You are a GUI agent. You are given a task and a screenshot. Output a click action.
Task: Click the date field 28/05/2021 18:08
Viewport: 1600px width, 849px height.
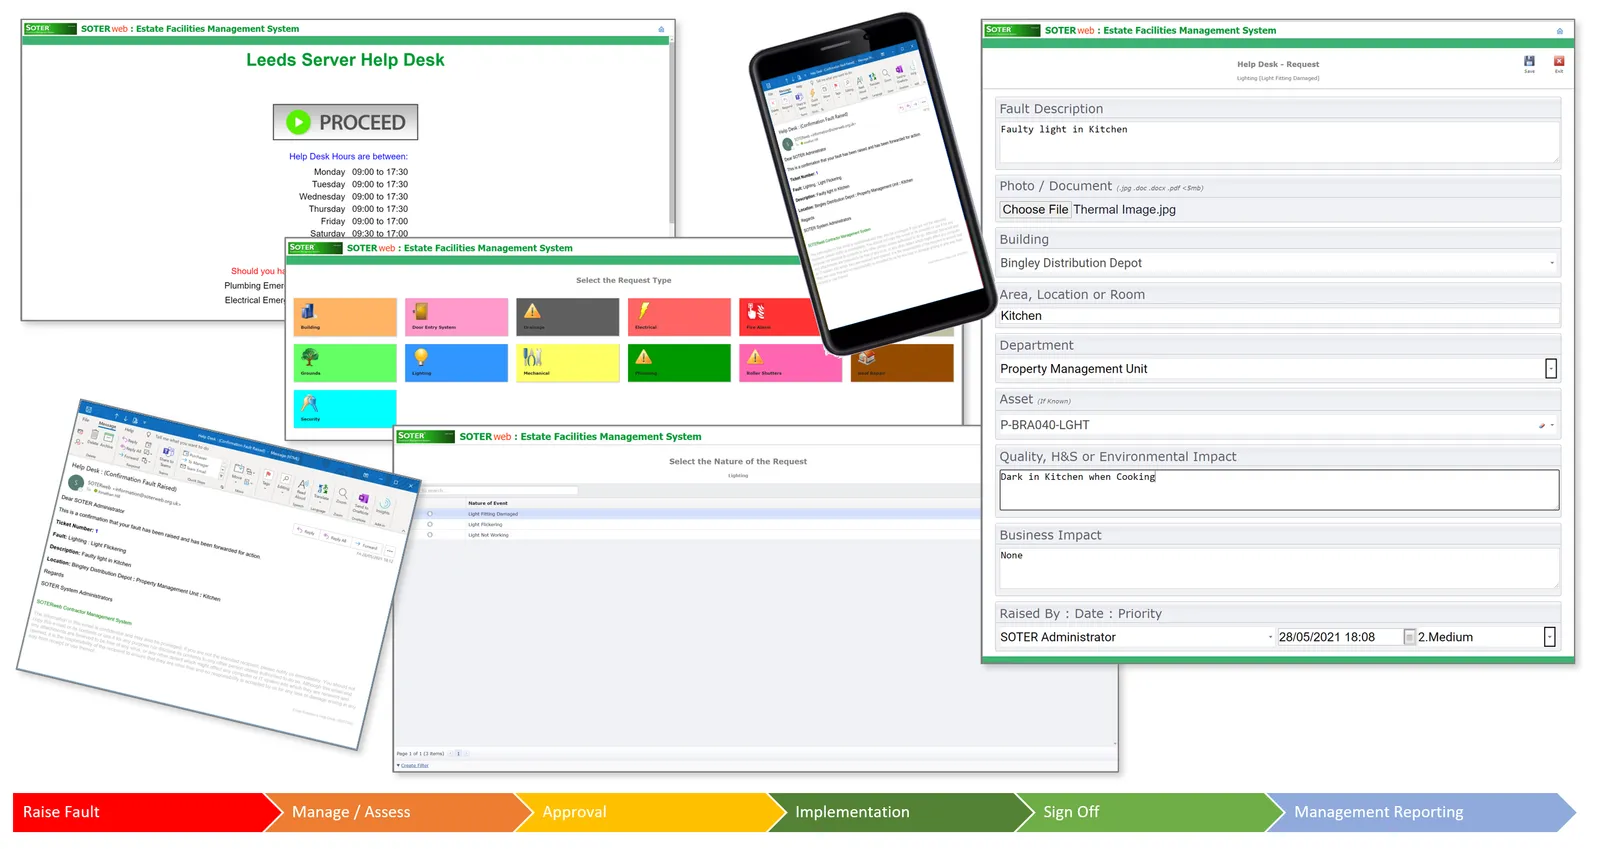(x=1340, y=637)
